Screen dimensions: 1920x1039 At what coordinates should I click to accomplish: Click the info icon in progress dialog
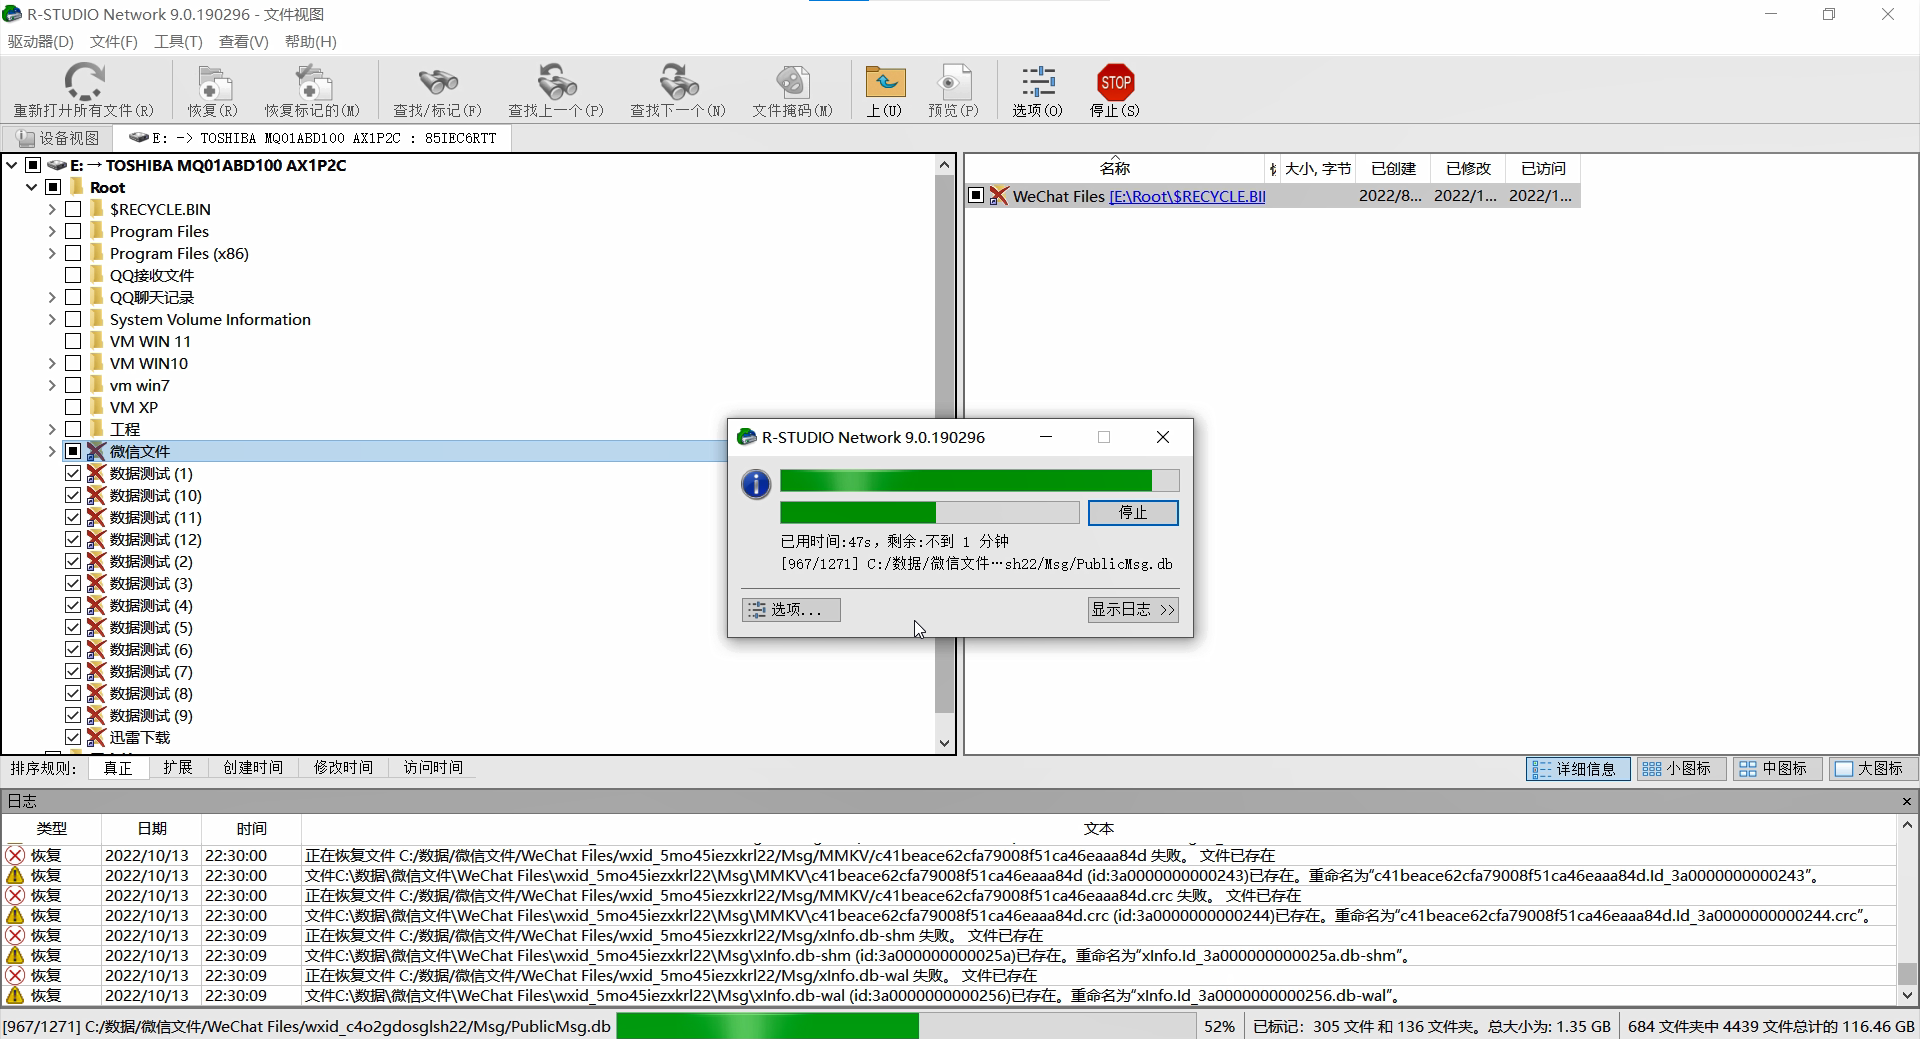756,484
